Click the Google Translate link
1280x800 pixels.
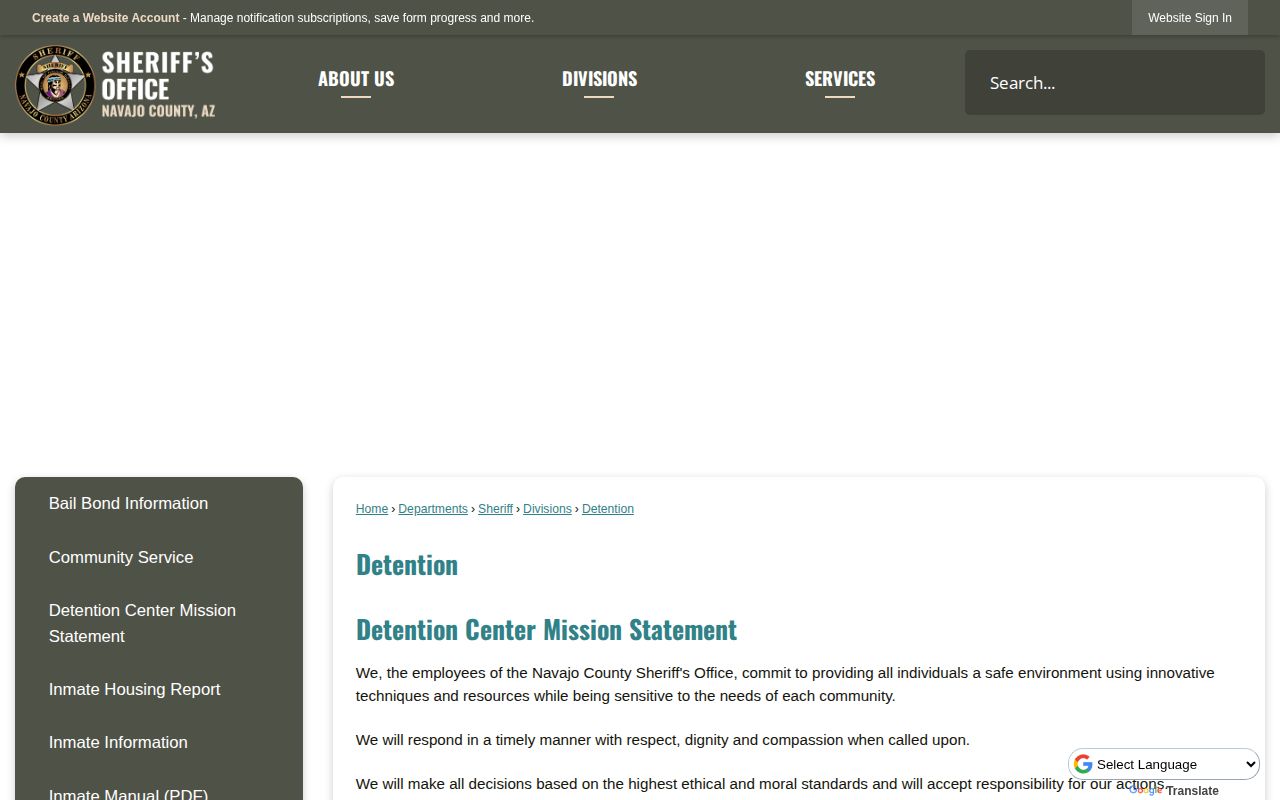(x=1174, y=791)
